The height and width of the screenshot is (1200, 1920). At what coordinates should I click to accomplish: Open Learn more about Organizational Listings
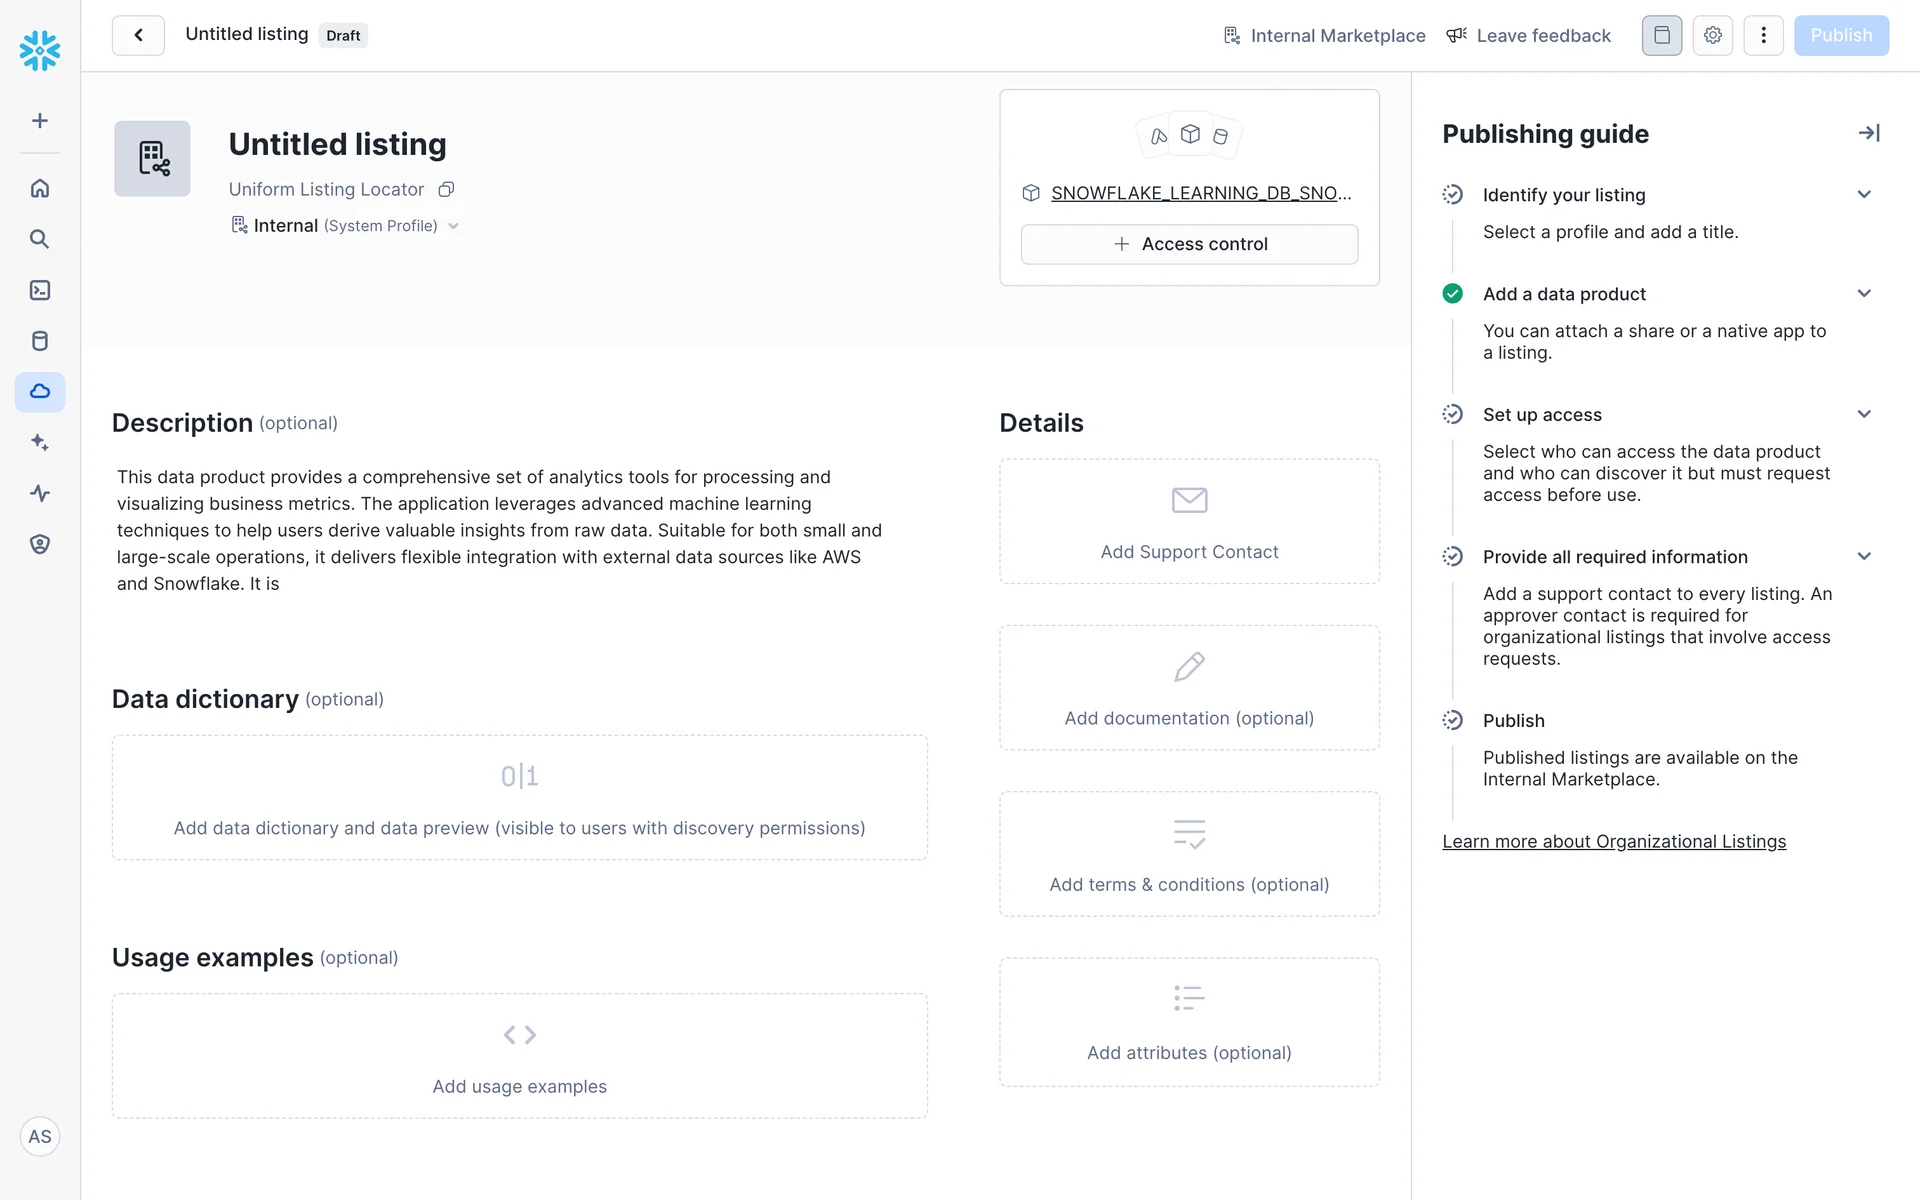pyautogui.click(x=1614, y=842)
